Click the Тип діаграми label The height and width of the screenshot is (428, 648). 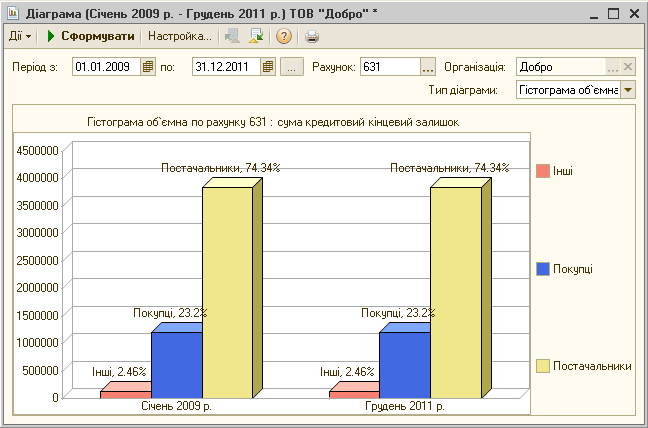pos(463,90)
